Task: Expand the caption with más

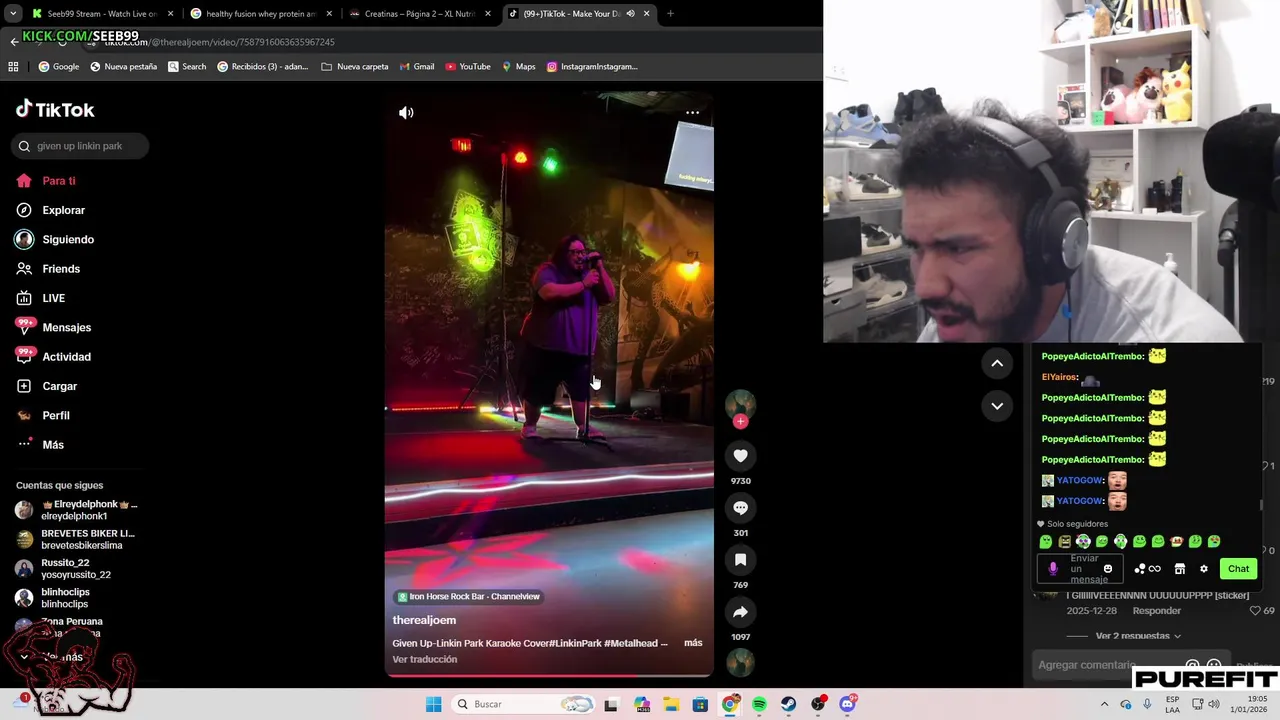Action: click(693, 643)
